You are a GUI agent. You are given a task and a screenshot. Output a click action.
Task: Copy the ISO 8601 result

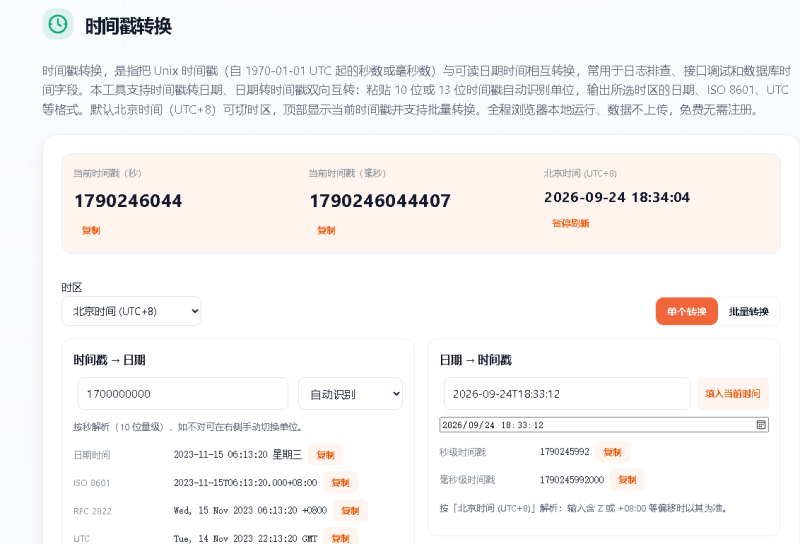click(x=340, y=482)
